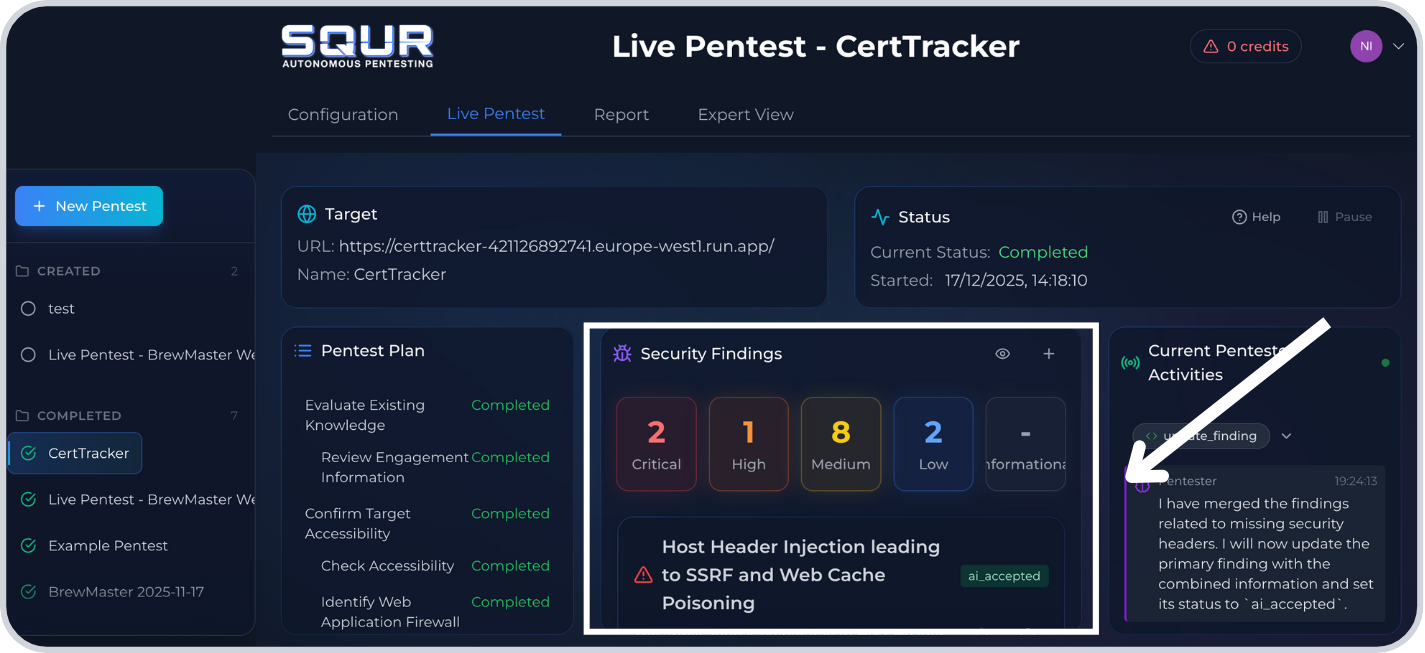The height and width of the screenshot is (653, 1425).
Task: Click the Status pulse icon
Action: (x=880, y=217)
